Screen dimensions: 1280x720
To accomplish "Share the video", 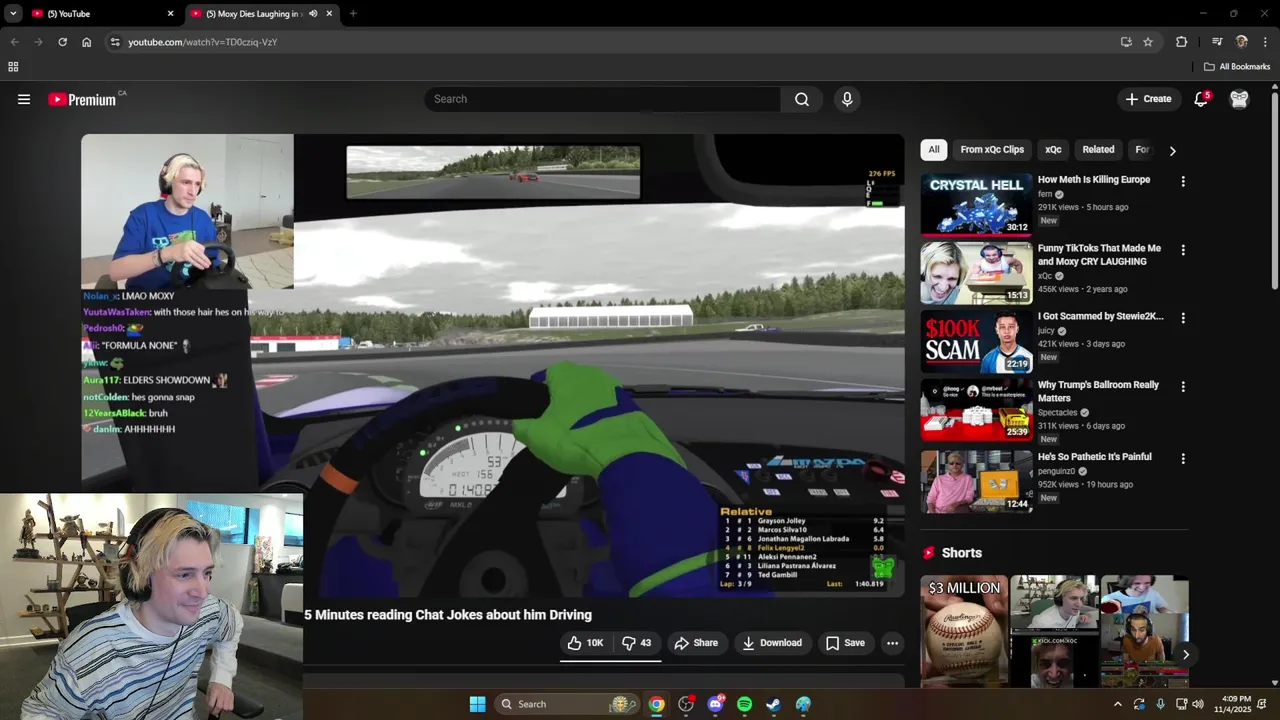I will [x=695, y=643].
